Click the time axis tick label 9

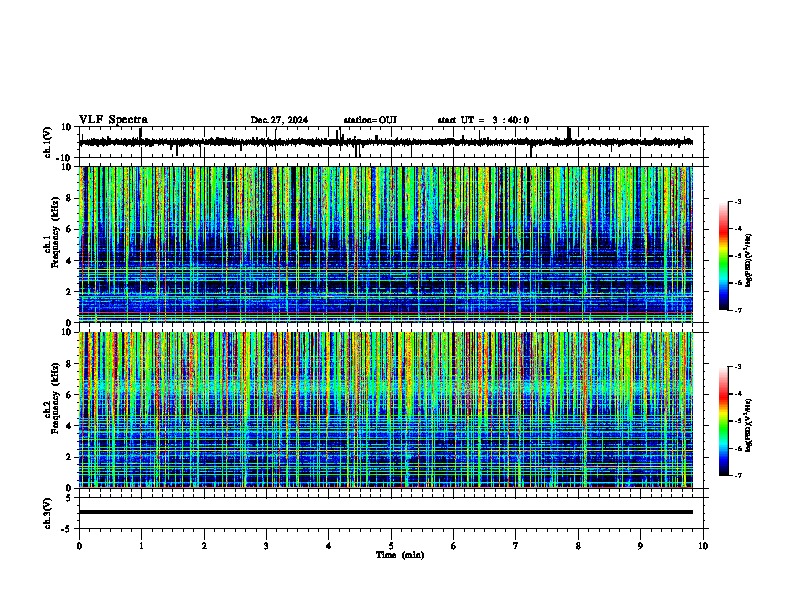click(640, 546)
